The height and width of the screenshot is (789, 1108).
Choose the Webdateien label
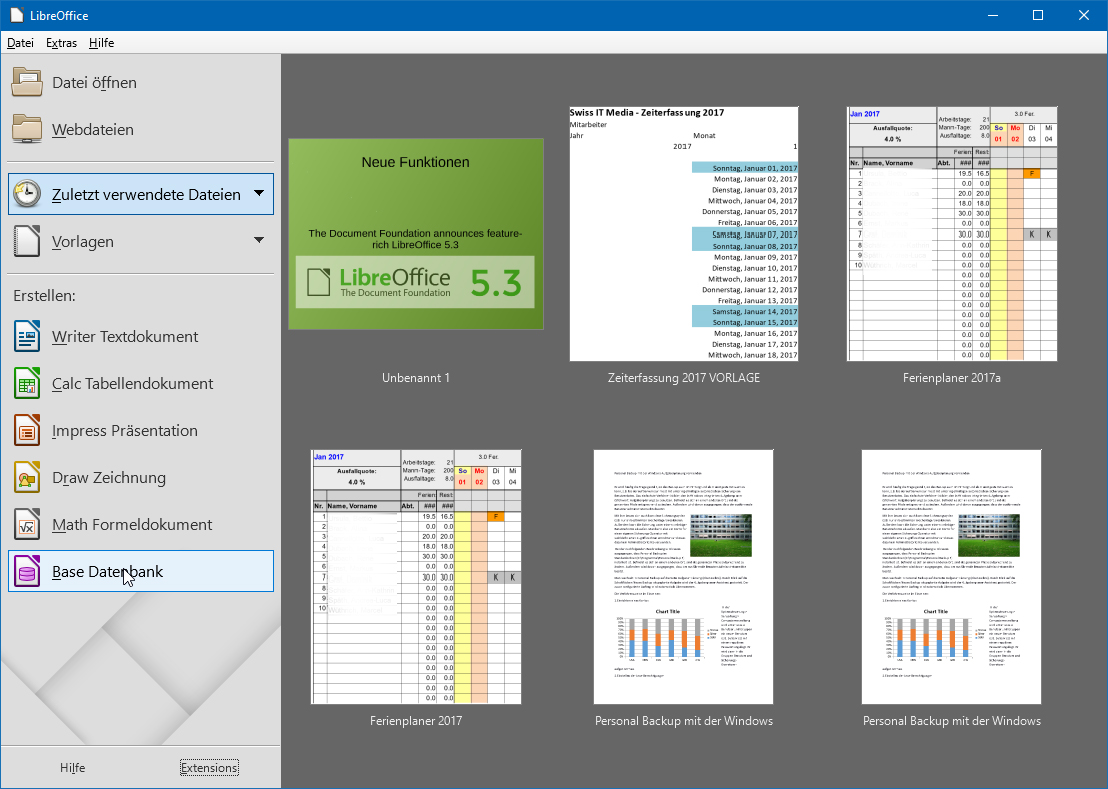point(93,130)
